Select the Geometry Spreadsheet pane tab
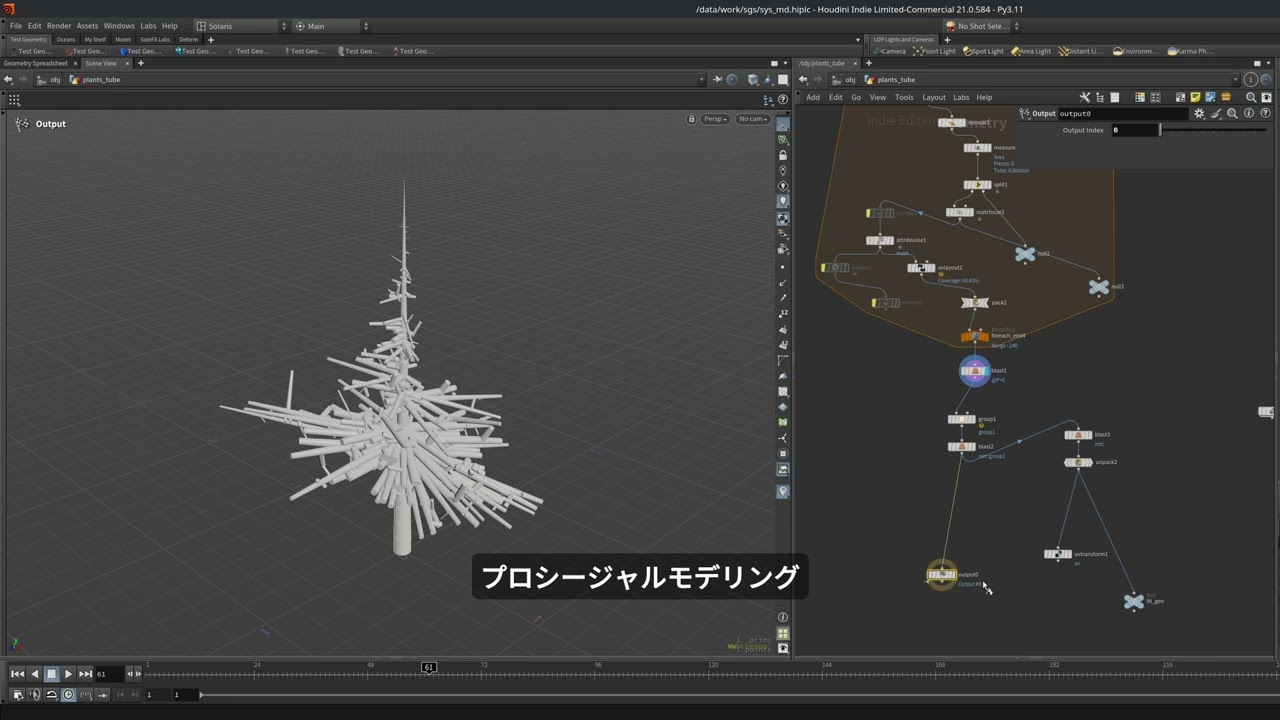The width and height of the screenshot is (1280, 720). pyautogui.click(x=36, y=63)
